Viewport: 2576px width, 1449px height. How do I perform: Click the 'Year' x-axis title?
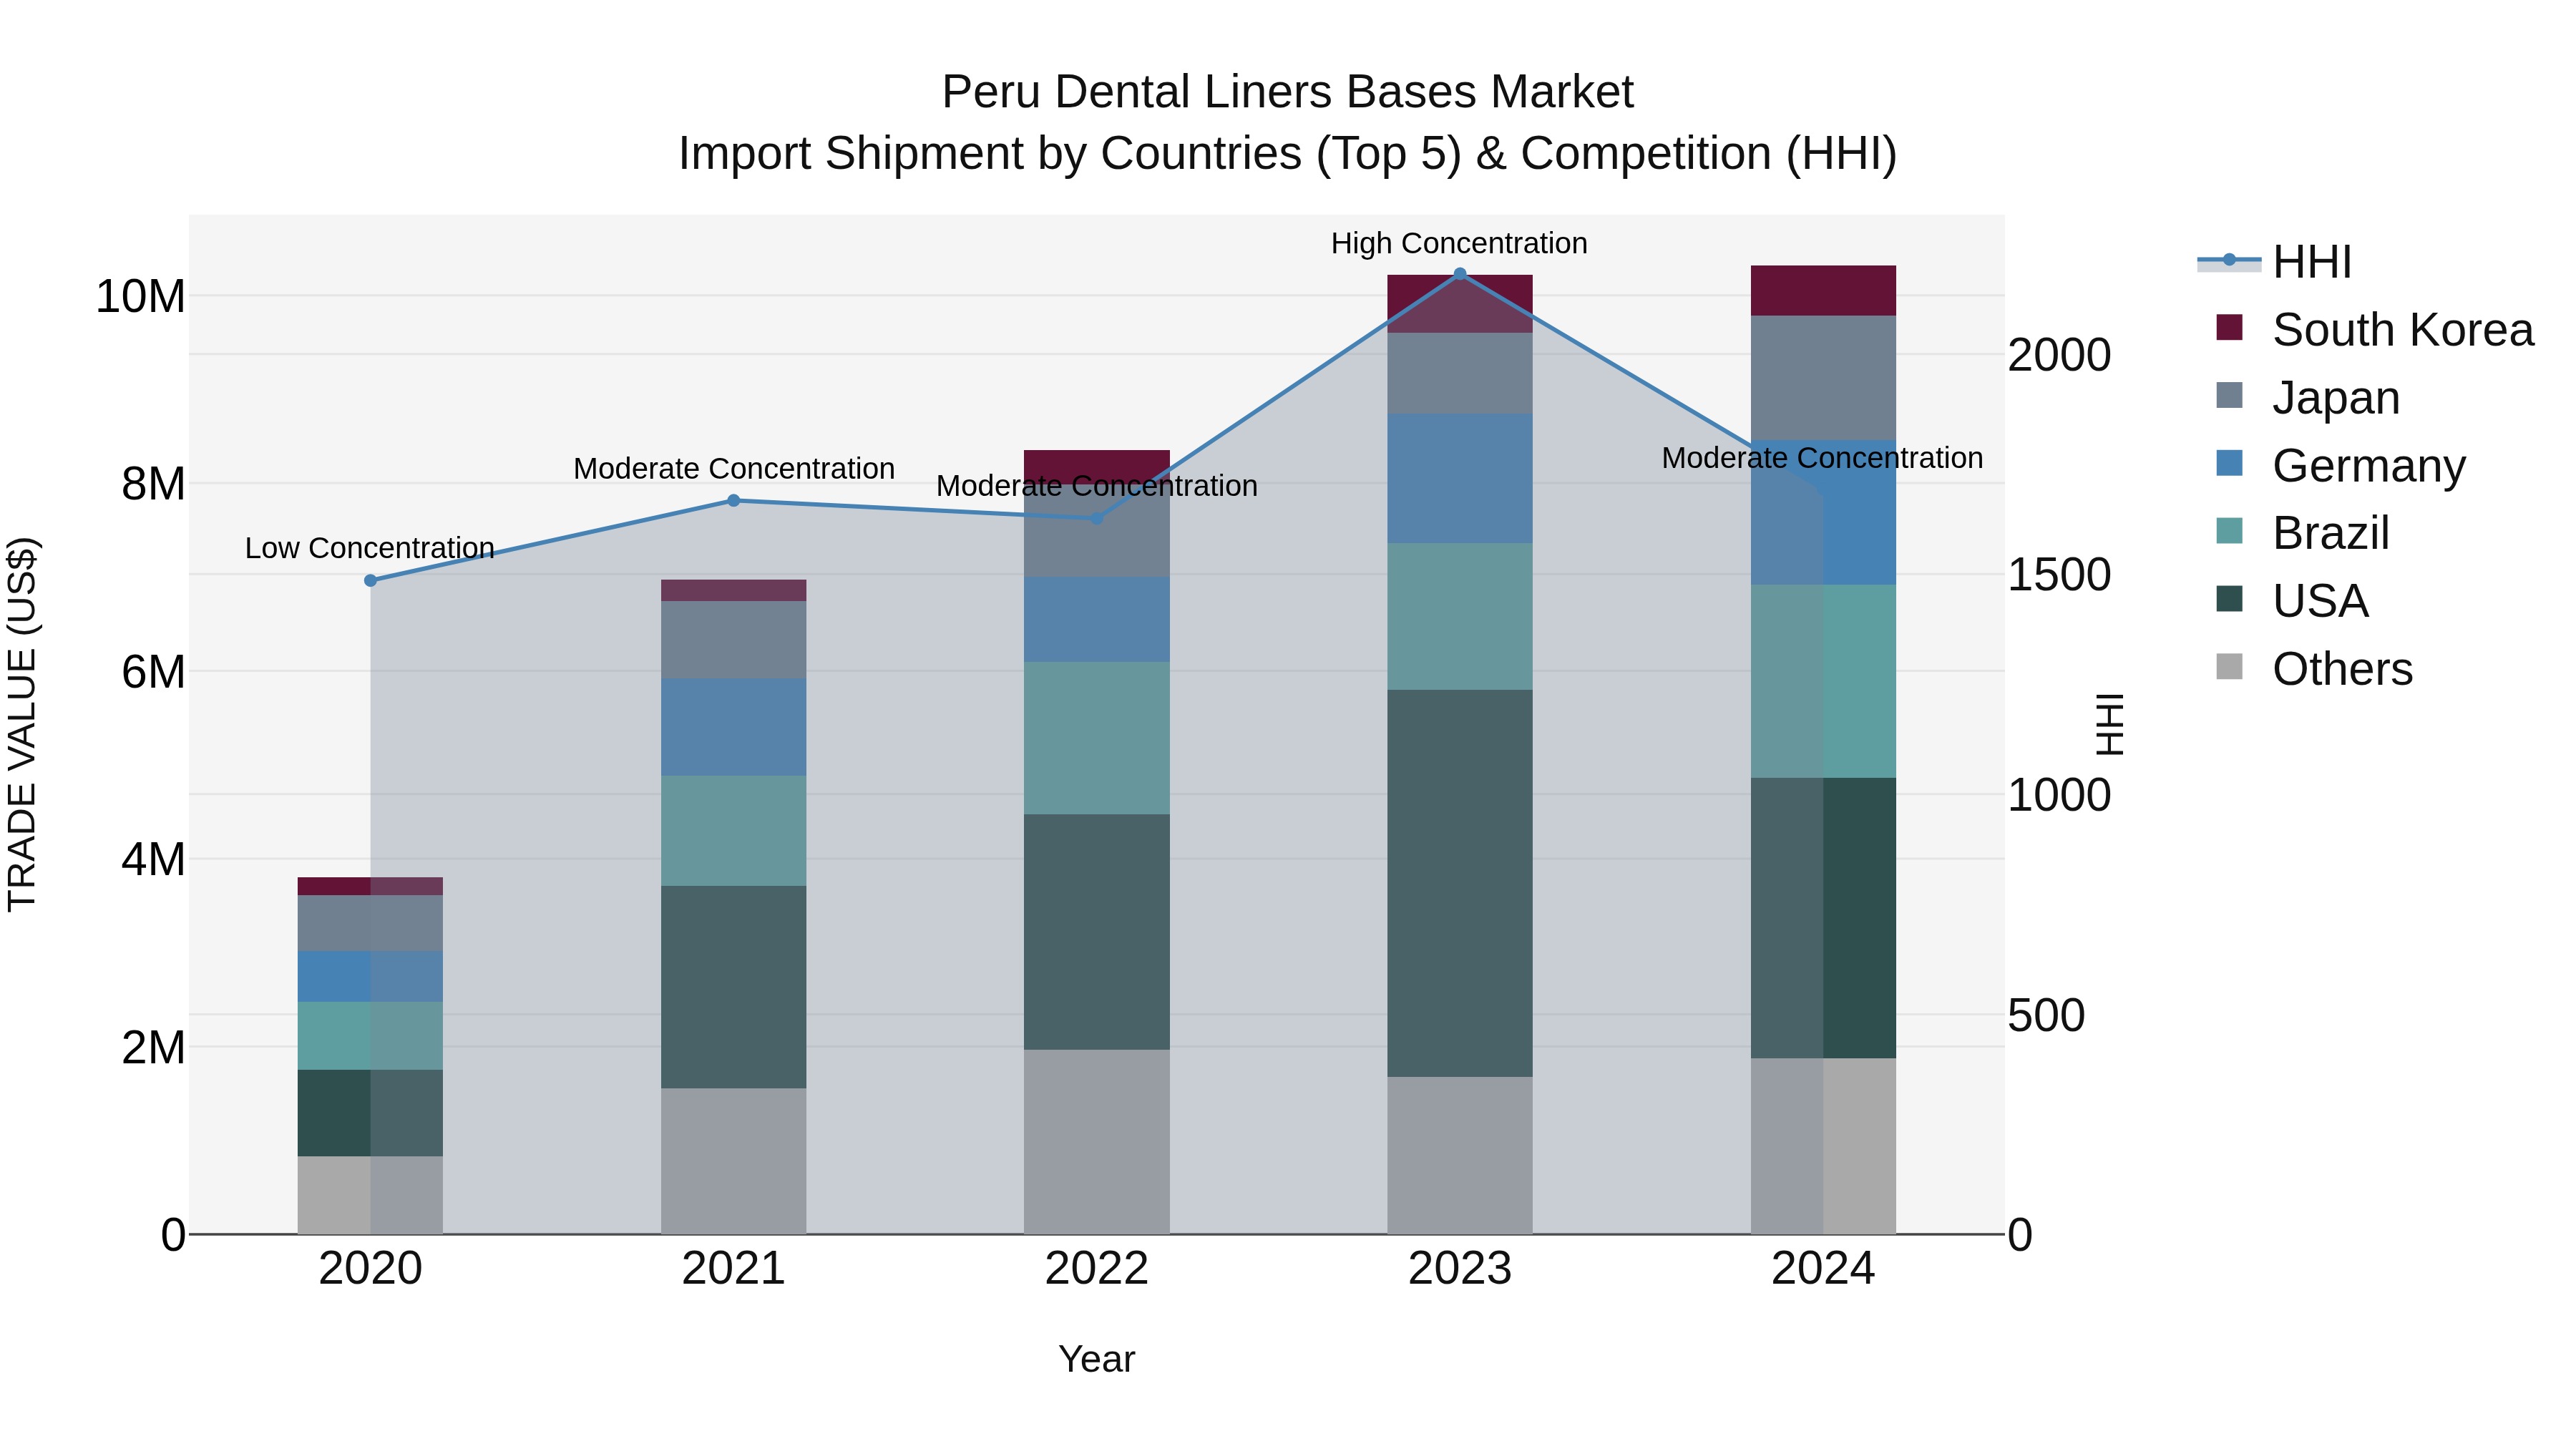(1096, 1360)
